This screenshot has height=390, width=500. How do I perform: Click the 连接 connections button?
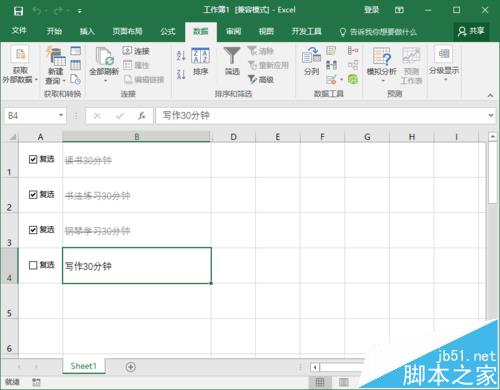pos(136,51)
